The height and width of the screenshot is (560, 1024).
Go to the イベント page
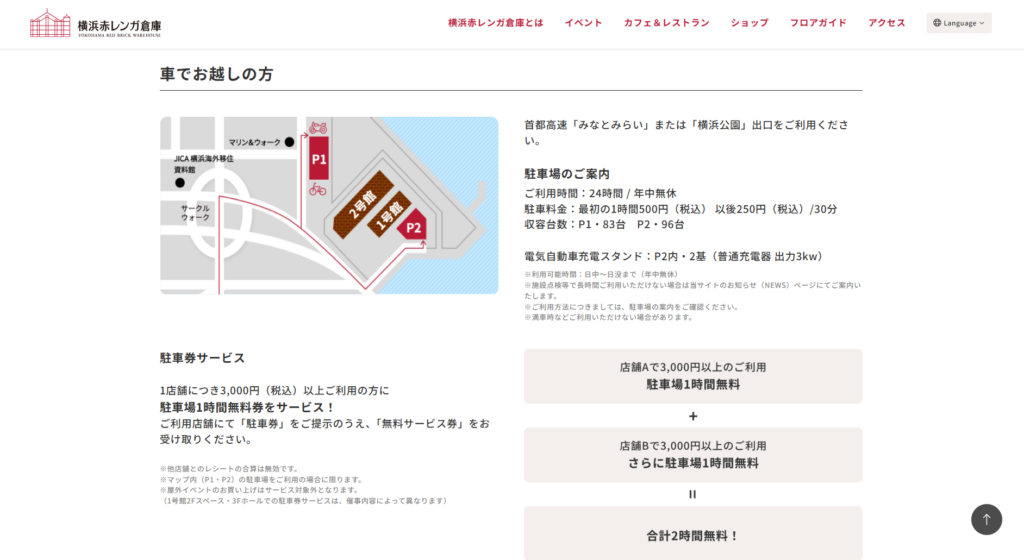[x=583, y=23]
